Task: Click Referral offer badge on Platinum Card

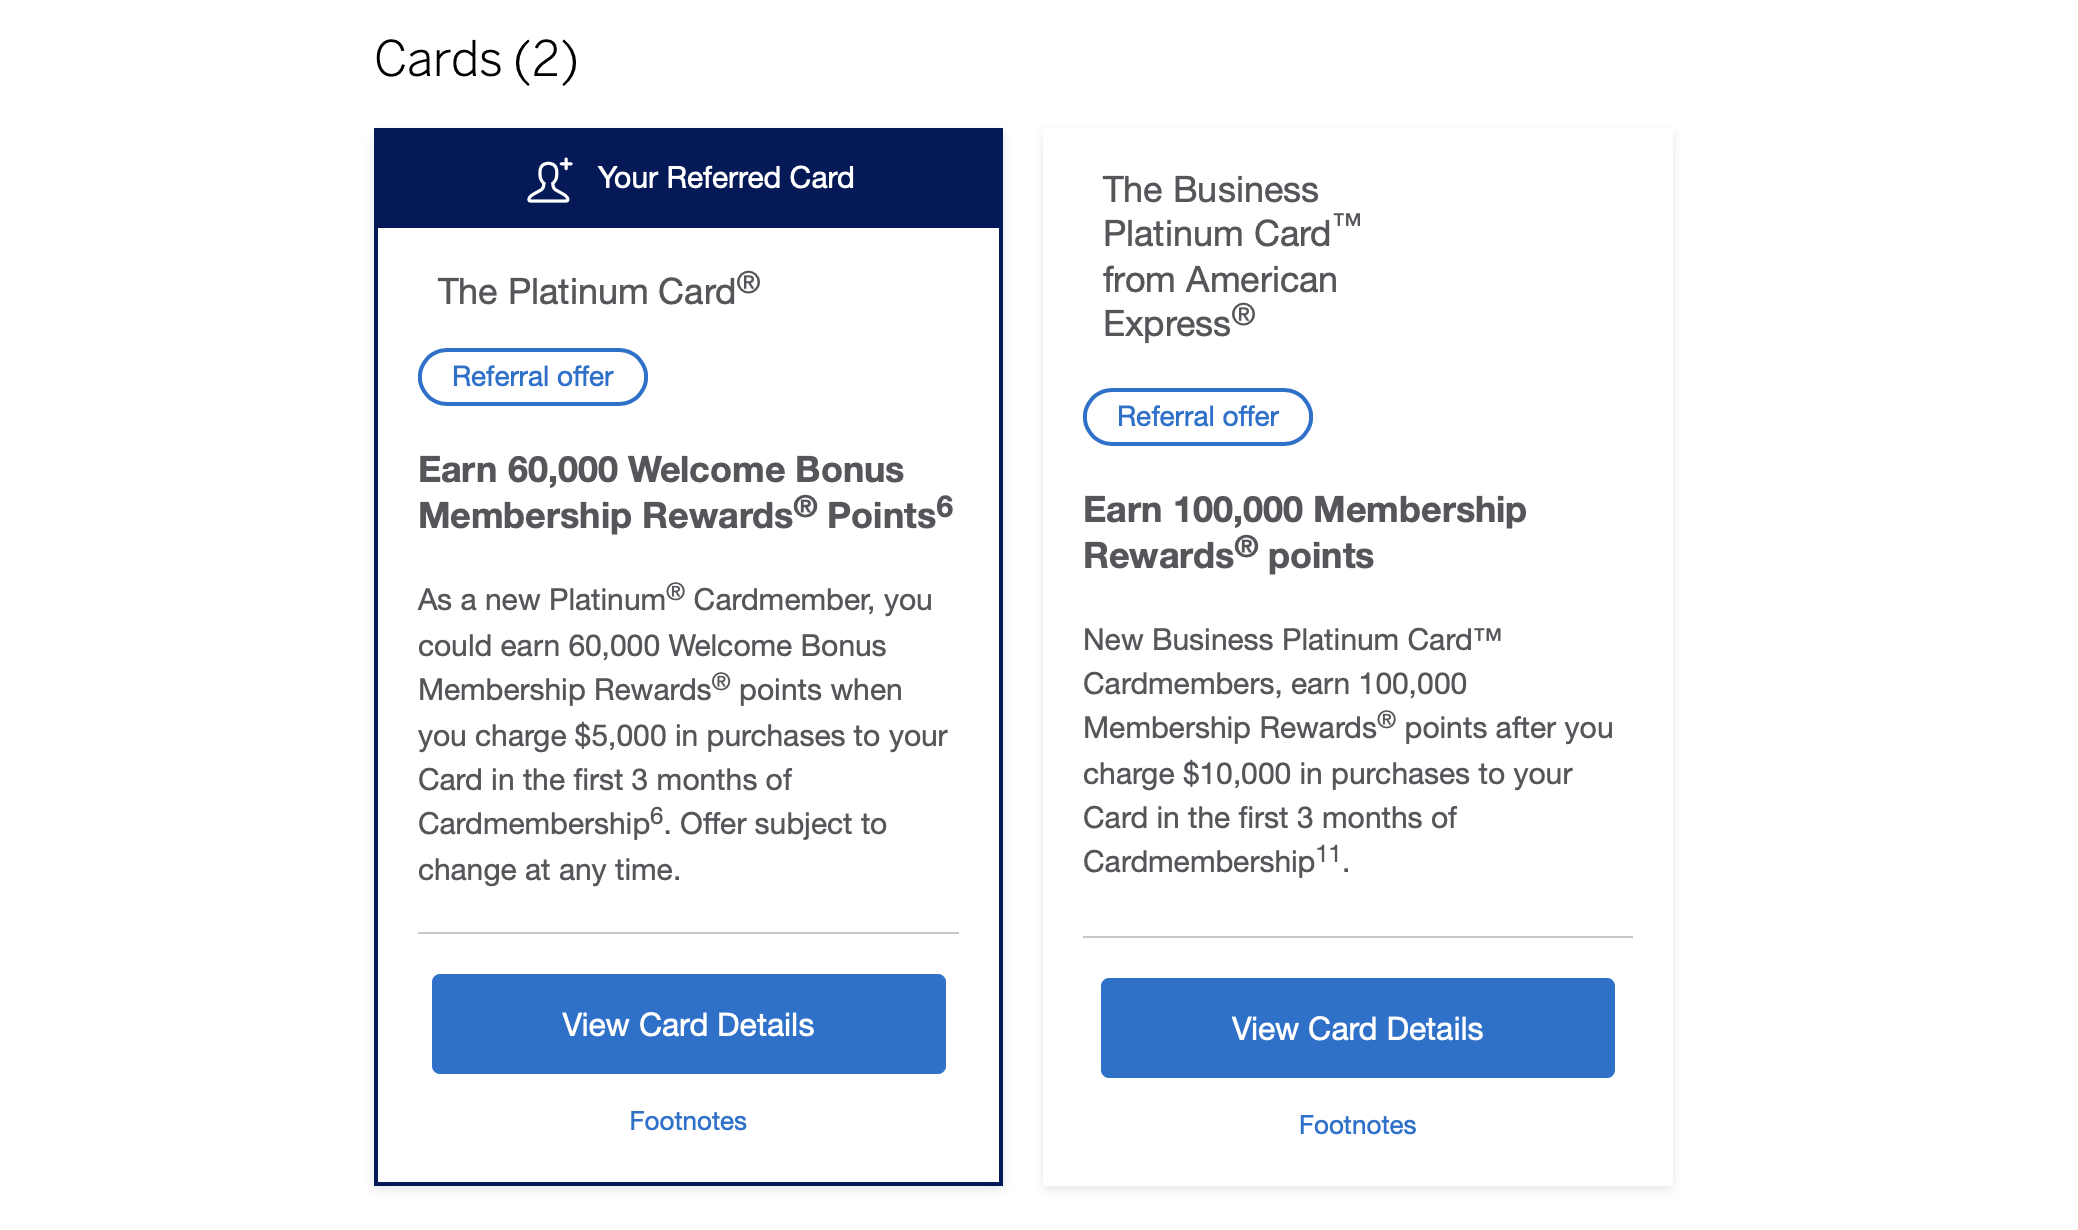Action: [x=532, y=377]
